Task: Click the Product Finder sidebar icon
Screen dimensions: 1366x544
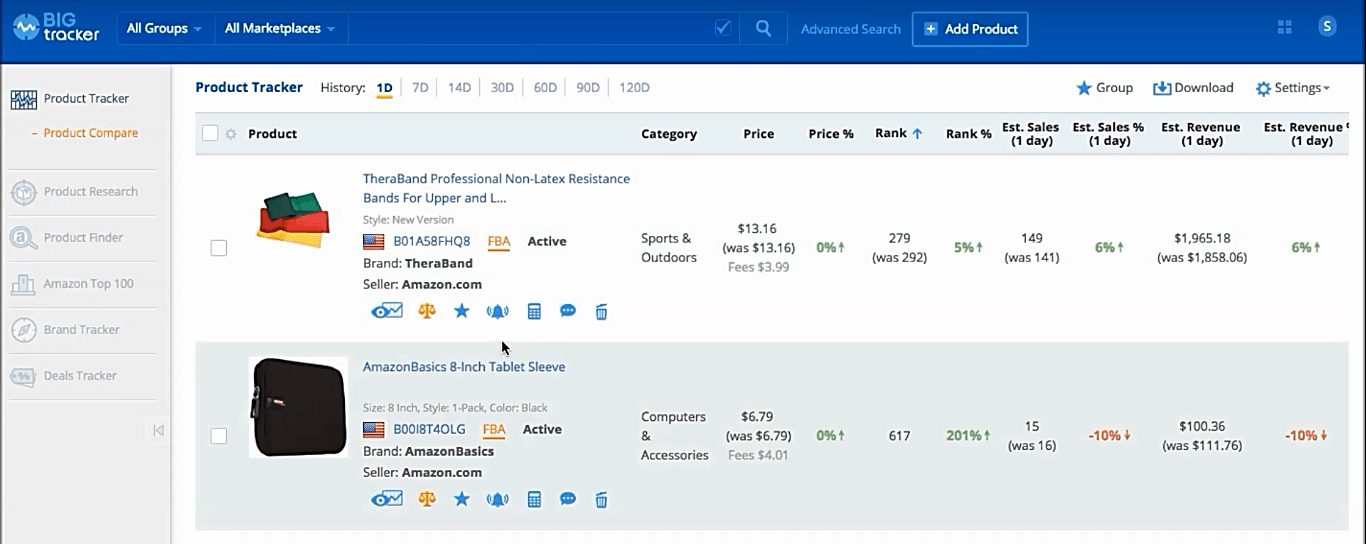Action: (x=24, y=238)
